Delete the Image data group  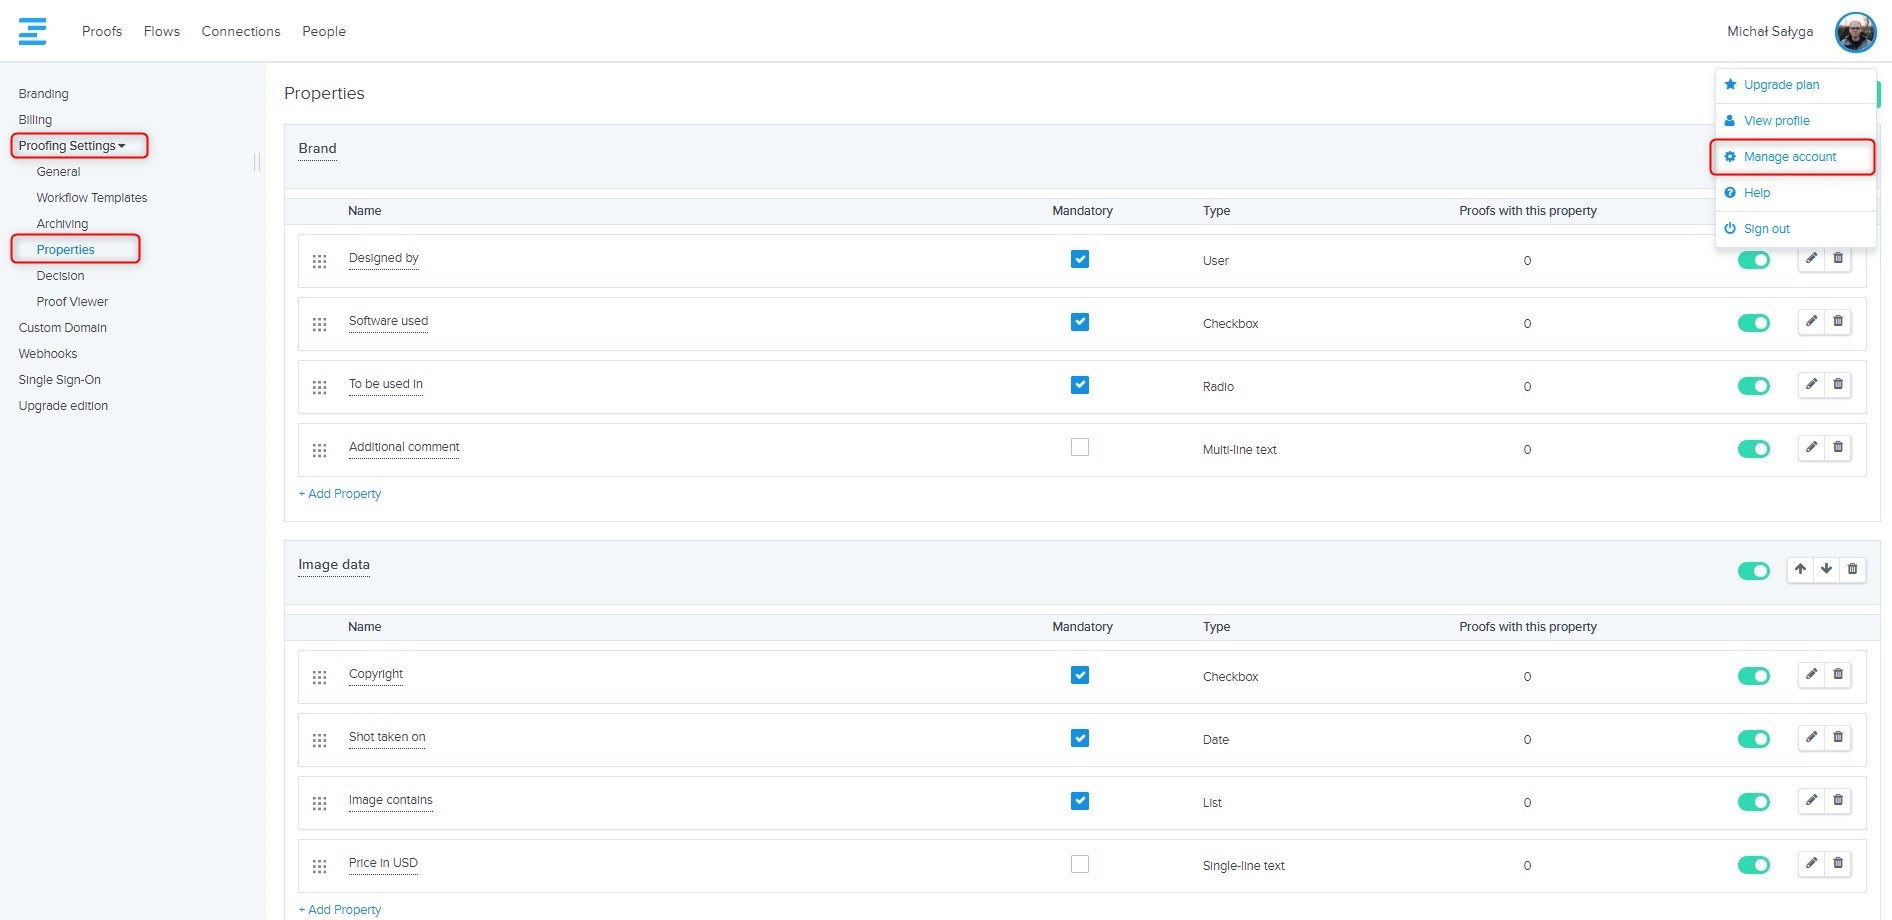click(1852, 569)
